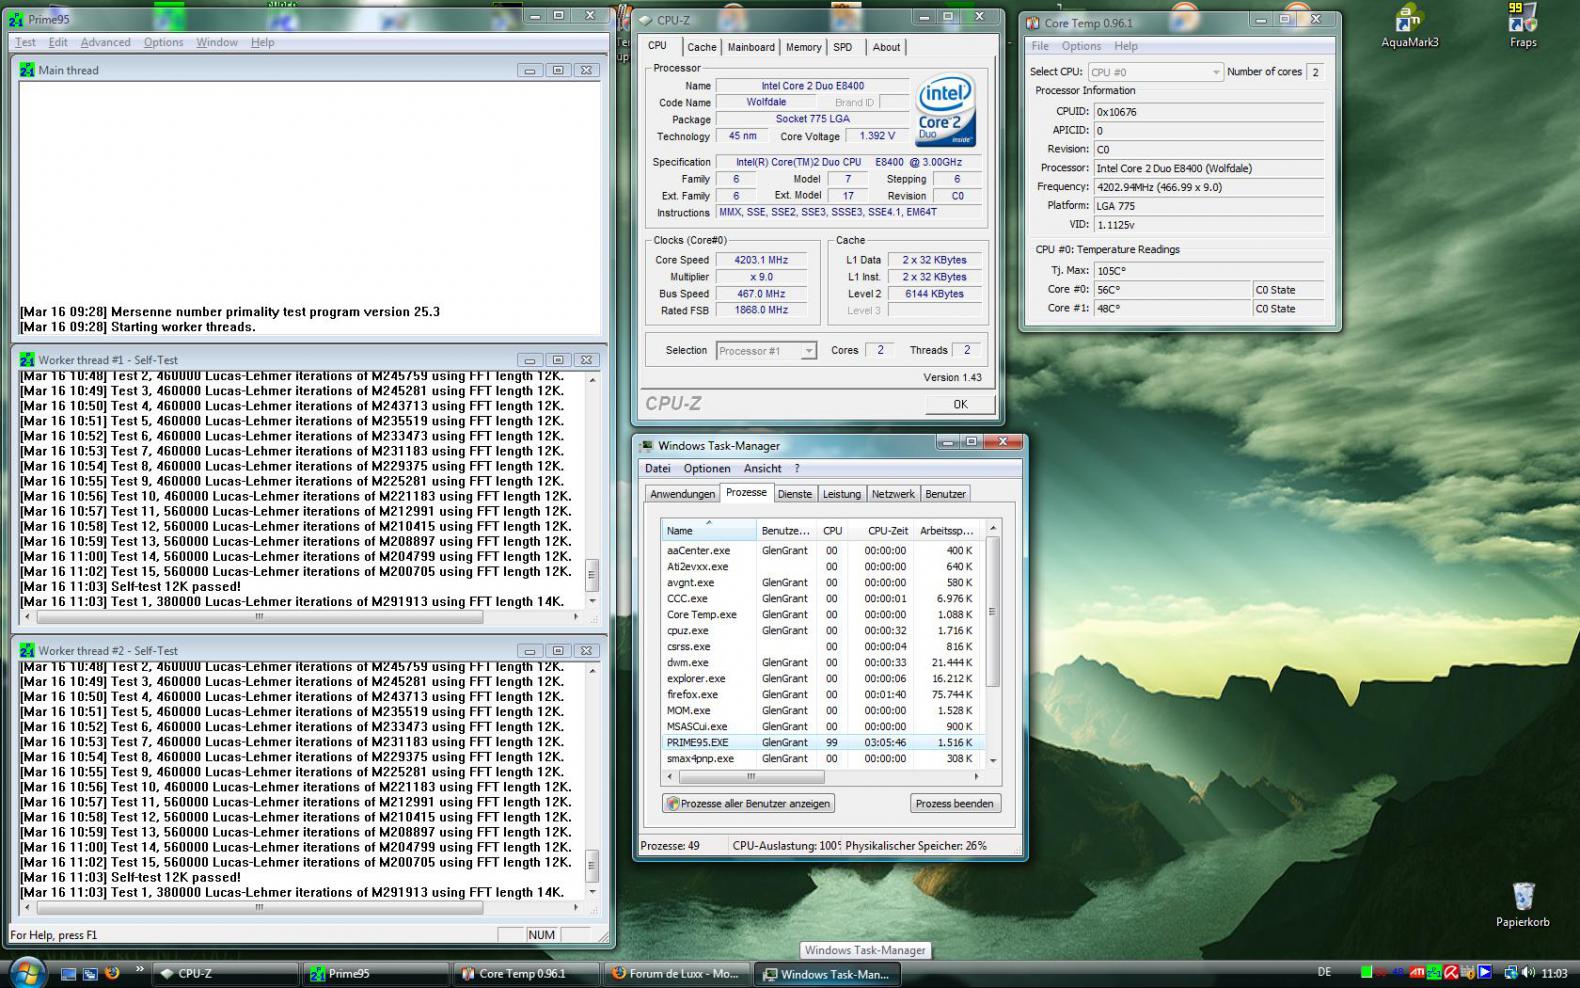Screen dimensions: 1580x988
Task: Select the Core Temp.exe process row
Action: (822, 614)
